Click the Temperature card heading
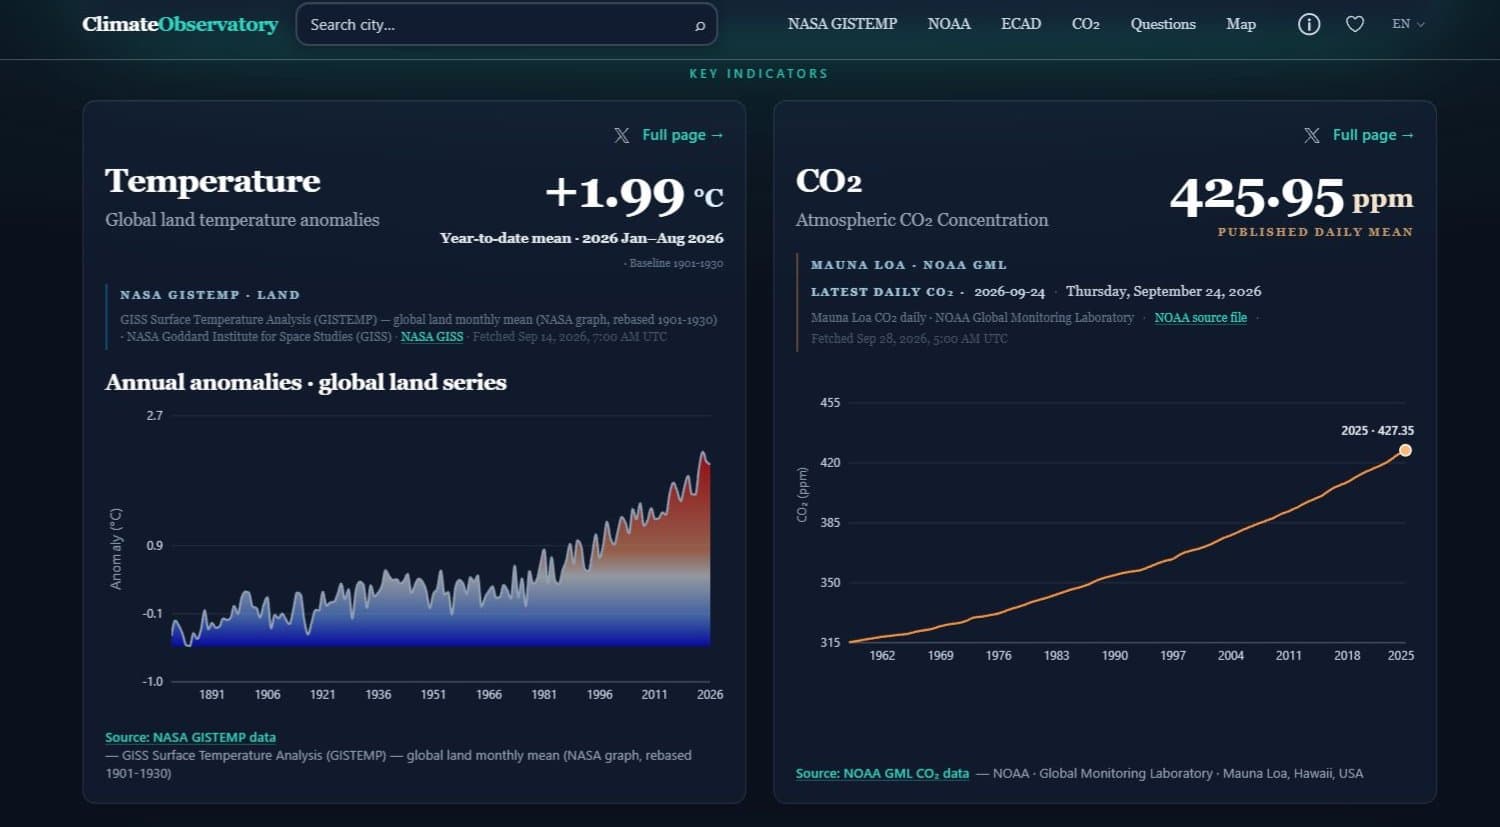Image resolution: width=1500 pixels, height=827 pixels. point(213,181)
